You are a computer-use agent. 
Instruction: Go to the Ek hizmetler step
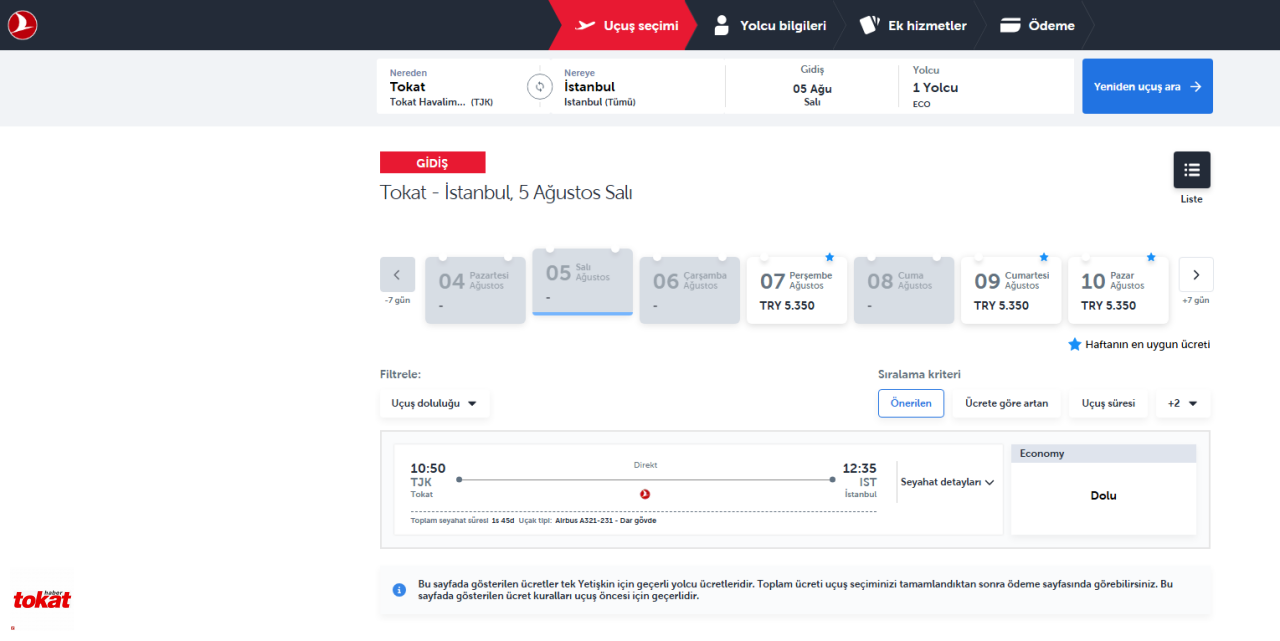point(914,25)
